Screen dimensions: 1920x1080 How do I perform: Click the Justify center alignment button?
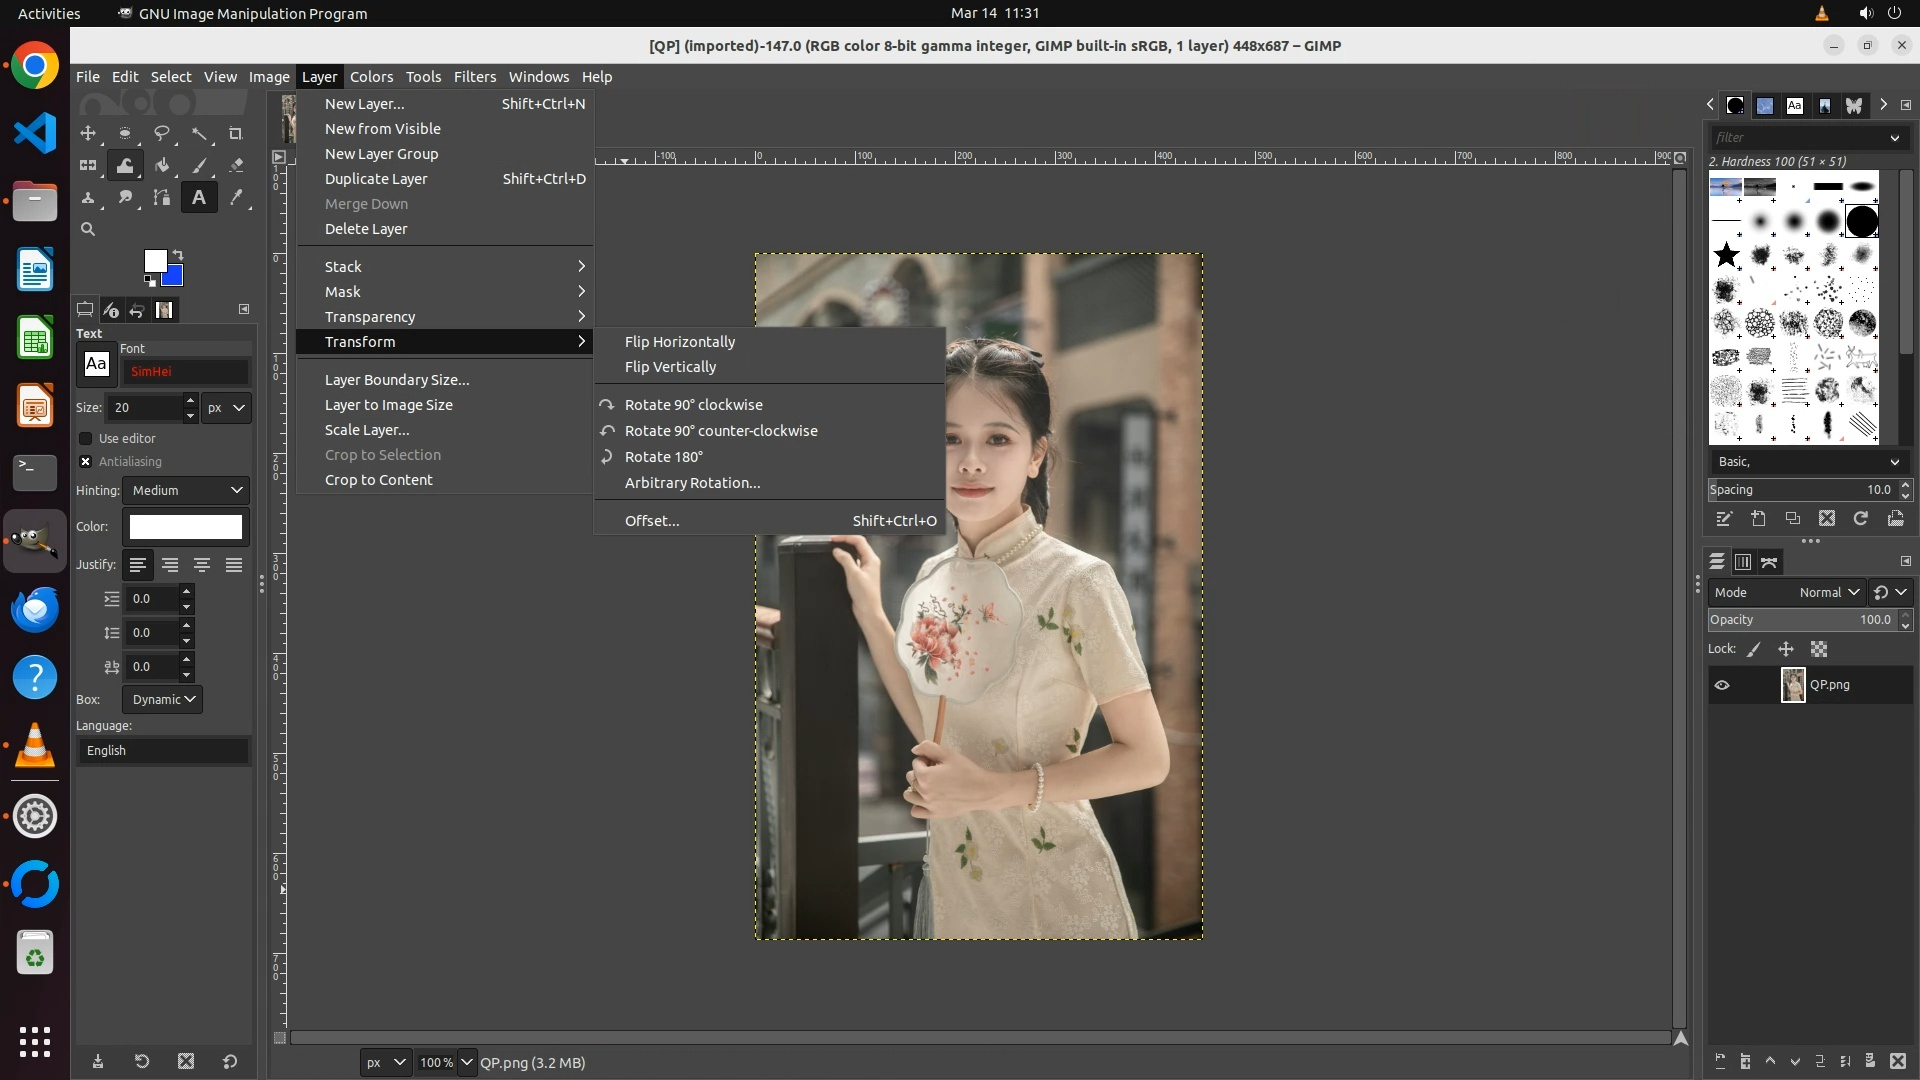202,566
